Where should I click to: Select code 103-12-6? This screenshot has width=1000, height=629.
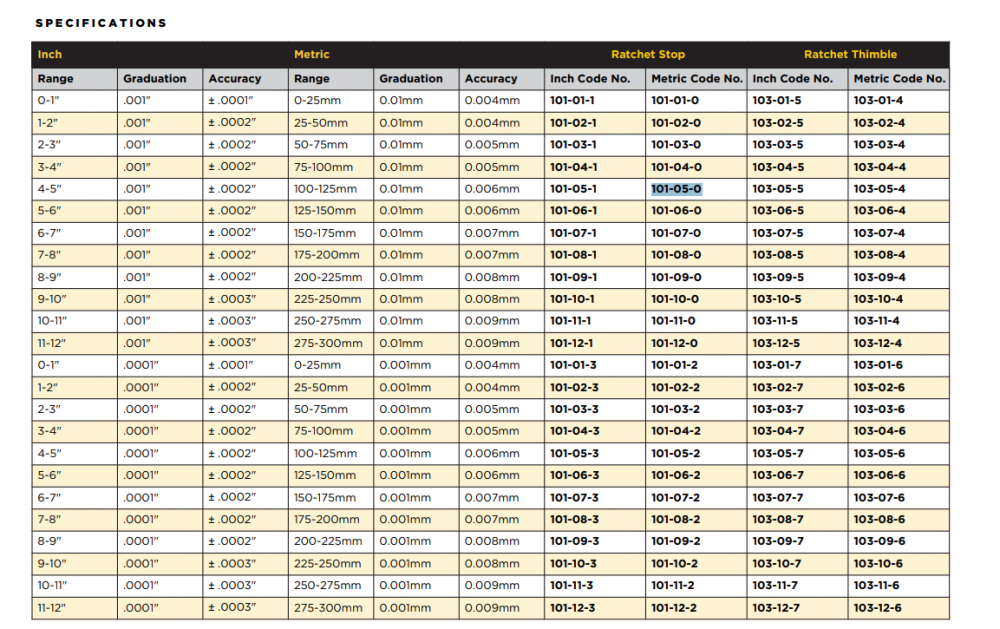tap(878, 608)
